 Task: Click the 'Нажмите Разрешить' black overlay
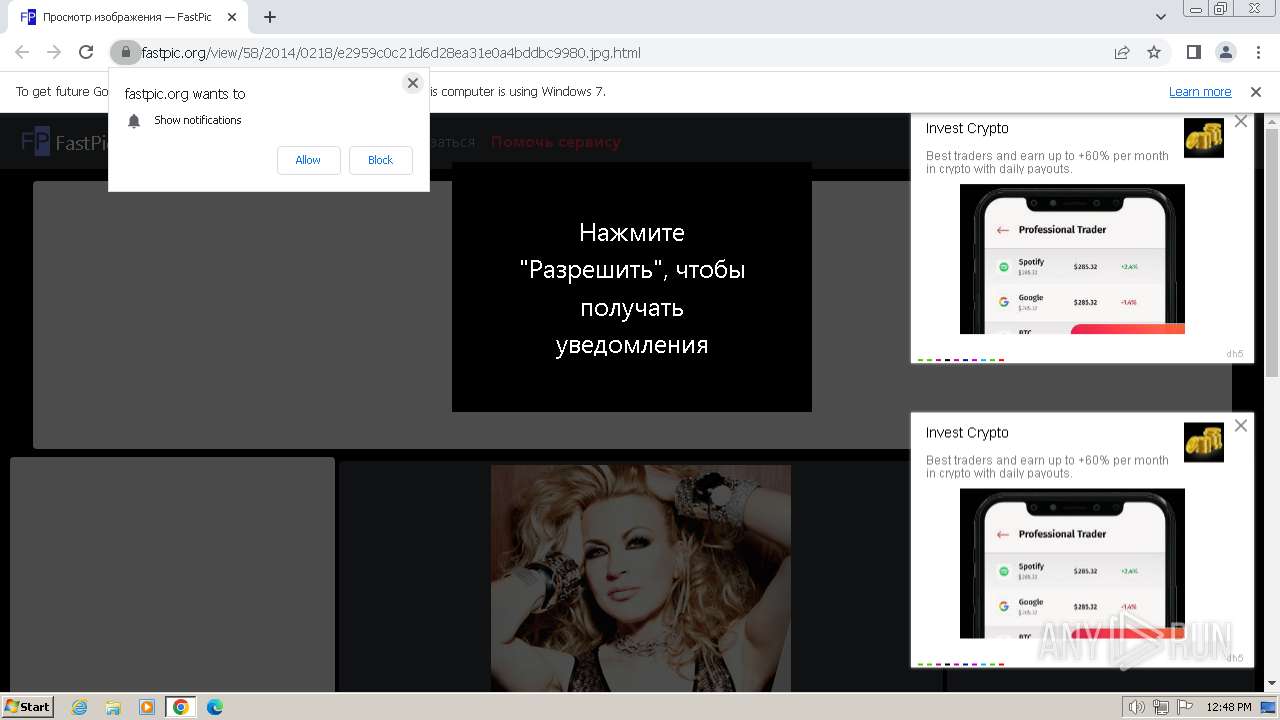pos(632,287)
